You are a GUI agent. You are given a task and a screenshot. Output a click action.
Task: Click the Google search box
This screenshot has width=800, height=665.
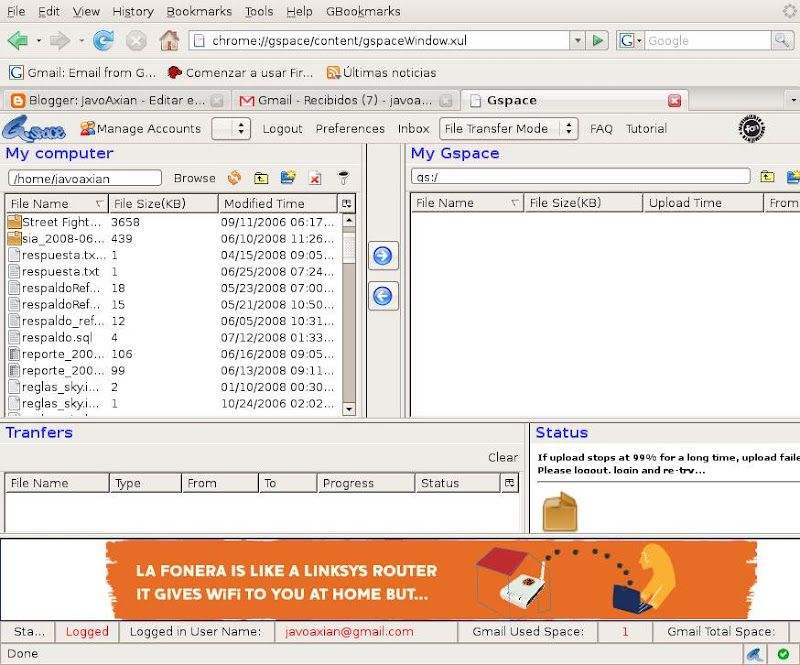click(x=708, y=40)
